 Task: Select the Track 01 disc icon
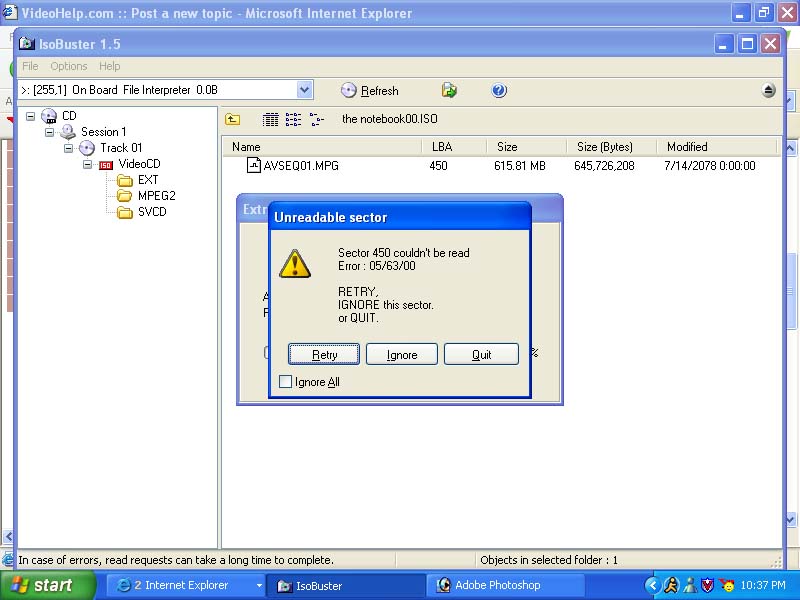[87, 148]
